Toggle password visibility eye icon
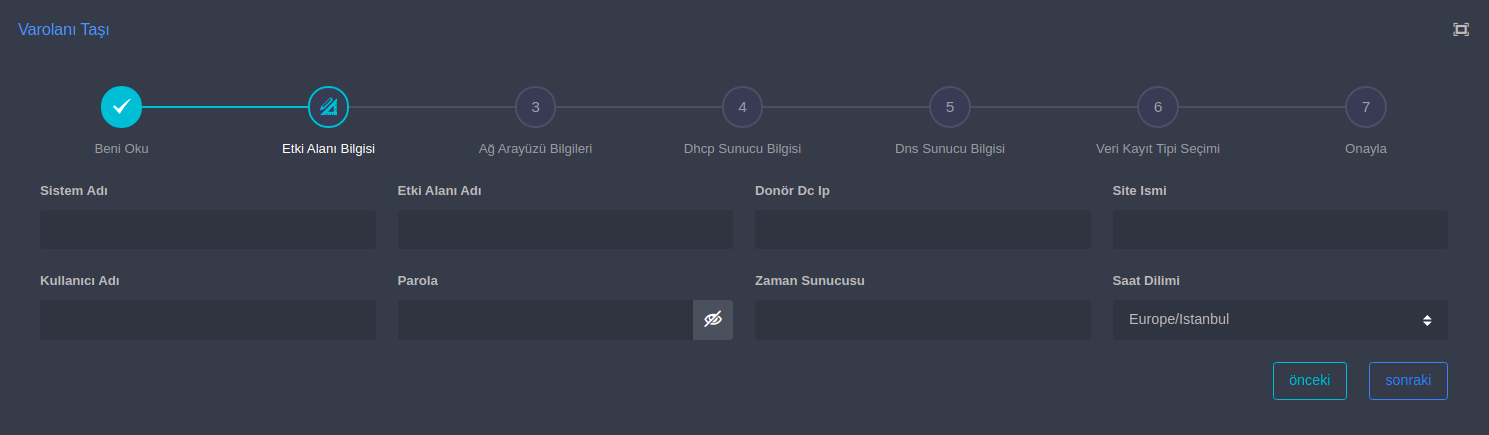The width and height of the screenshot is (1489, 435). [713, 320]
